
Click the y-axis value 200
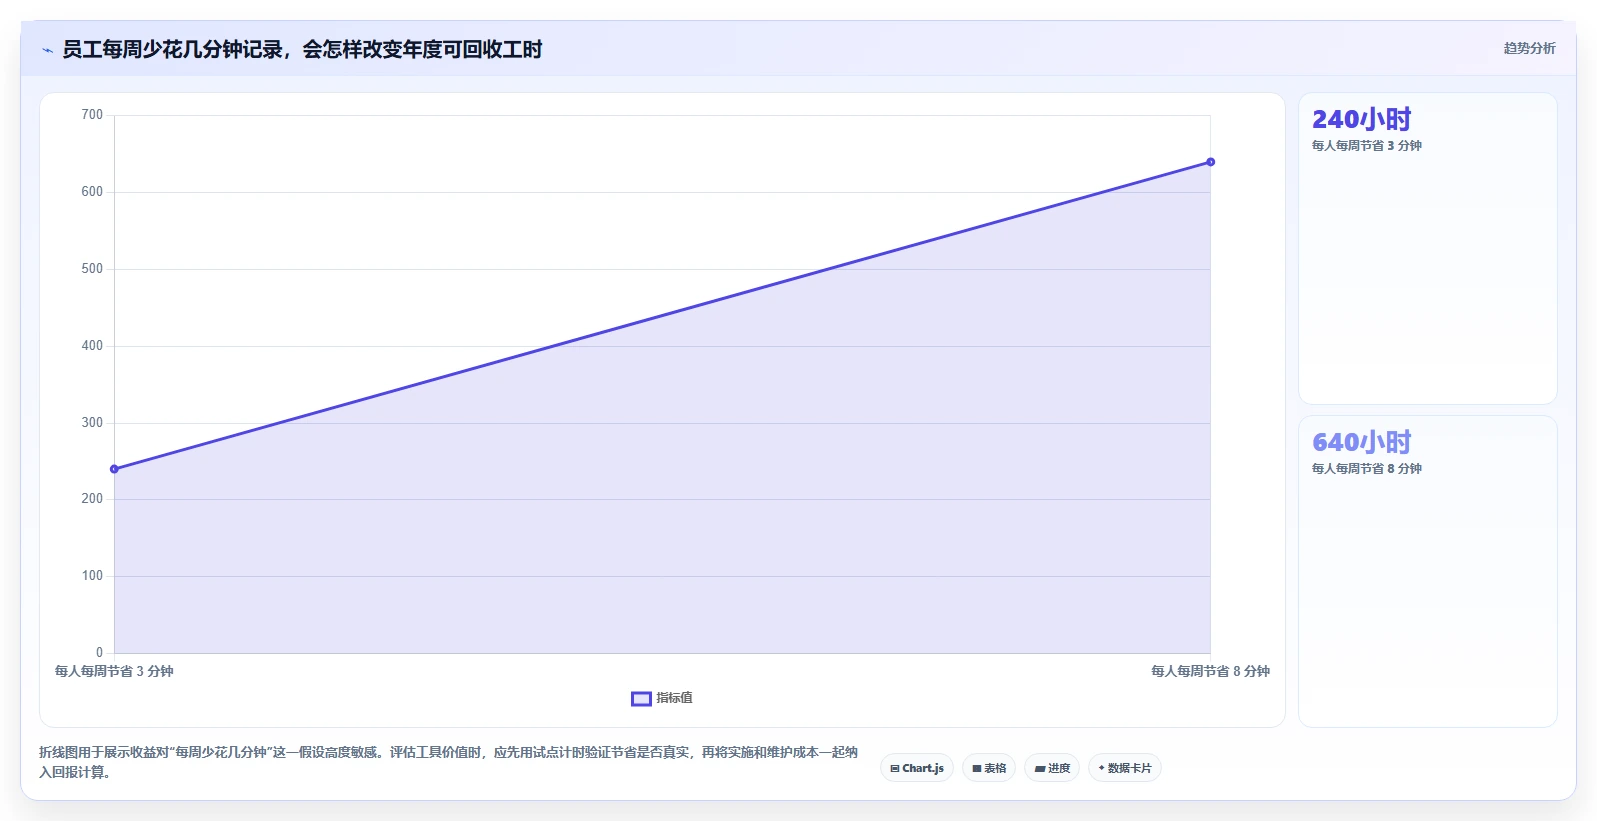pyautogui.click(x=92, y=499)
